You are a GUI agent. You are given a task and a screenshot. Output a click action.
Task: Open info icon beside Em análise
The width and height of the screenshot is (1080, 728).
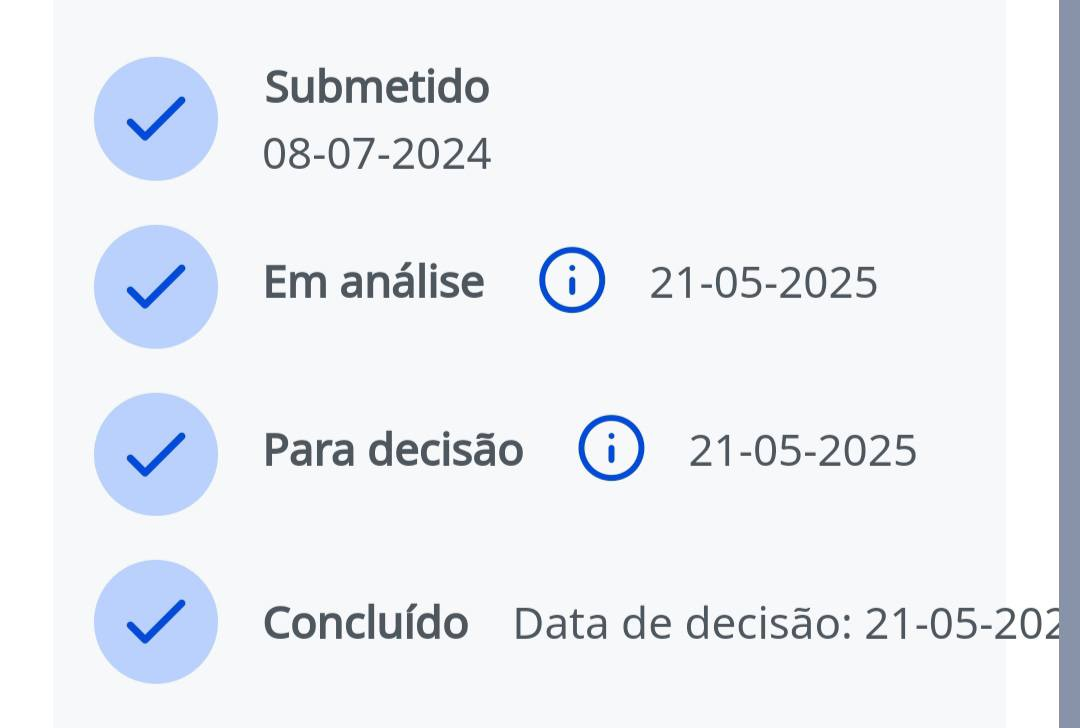click(x=572, y=281)
